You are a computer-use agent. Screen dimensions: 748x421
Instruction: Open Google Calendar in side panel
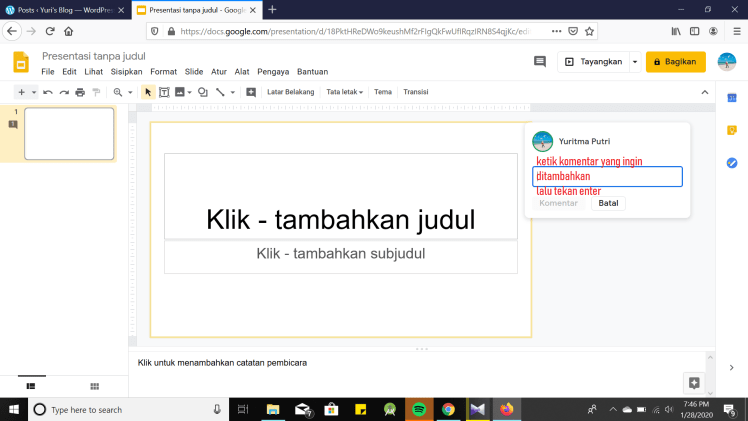(x=732, y=97)
